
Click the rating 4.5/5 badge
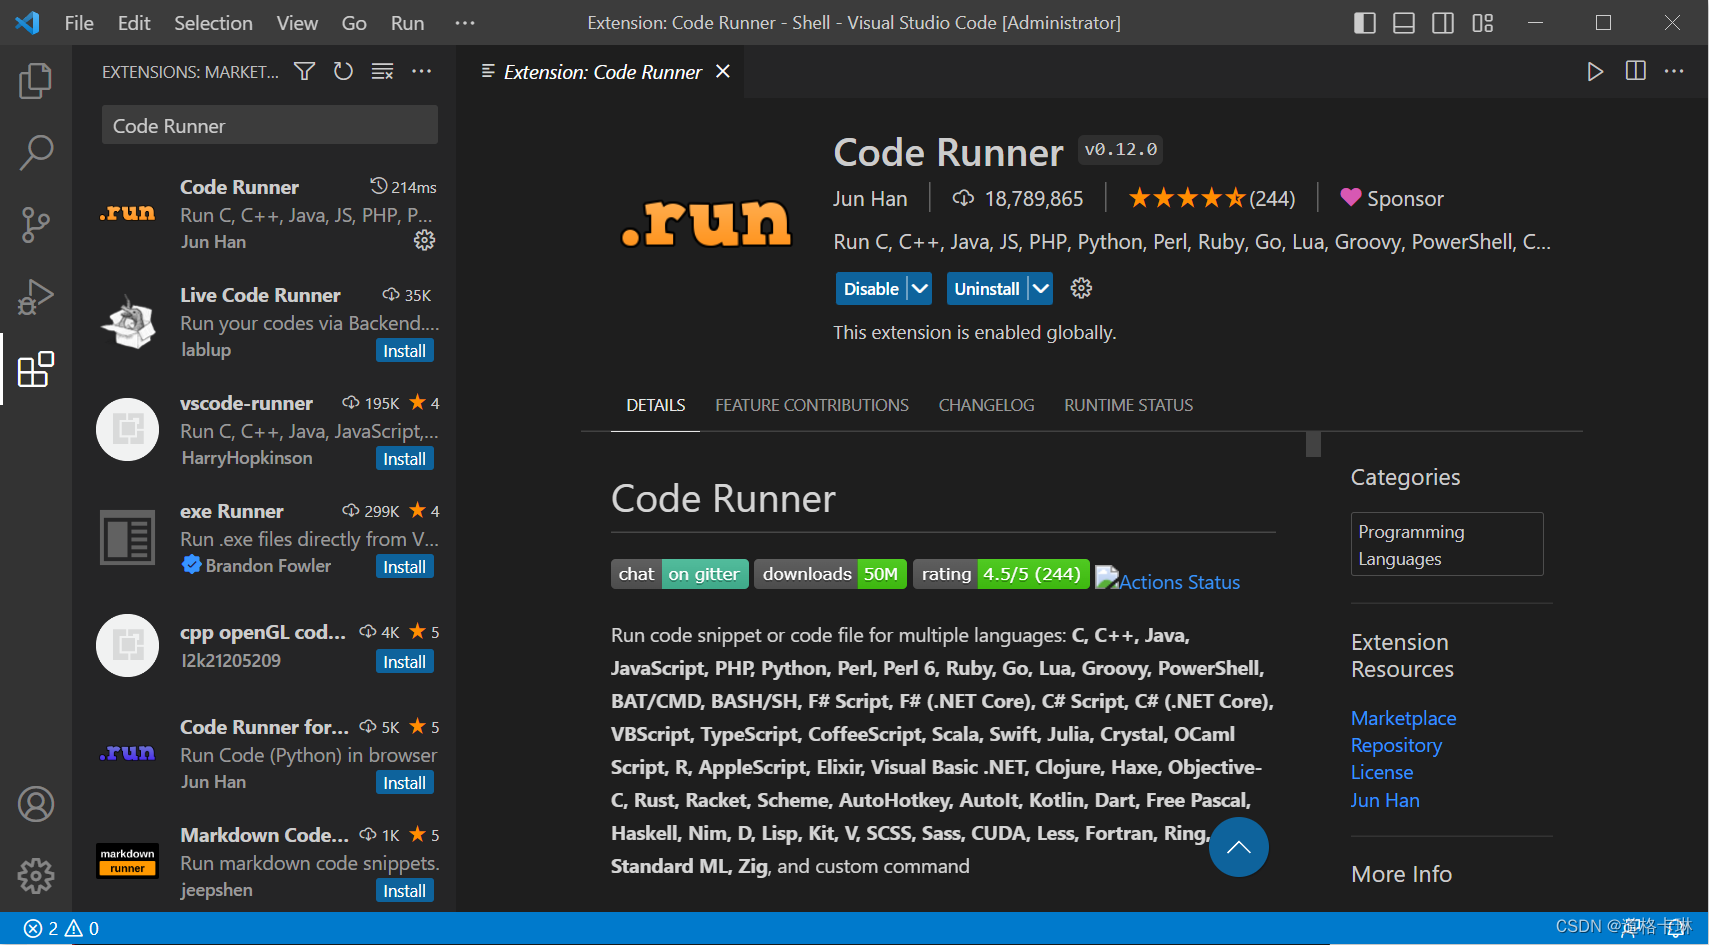(1001, 574)
